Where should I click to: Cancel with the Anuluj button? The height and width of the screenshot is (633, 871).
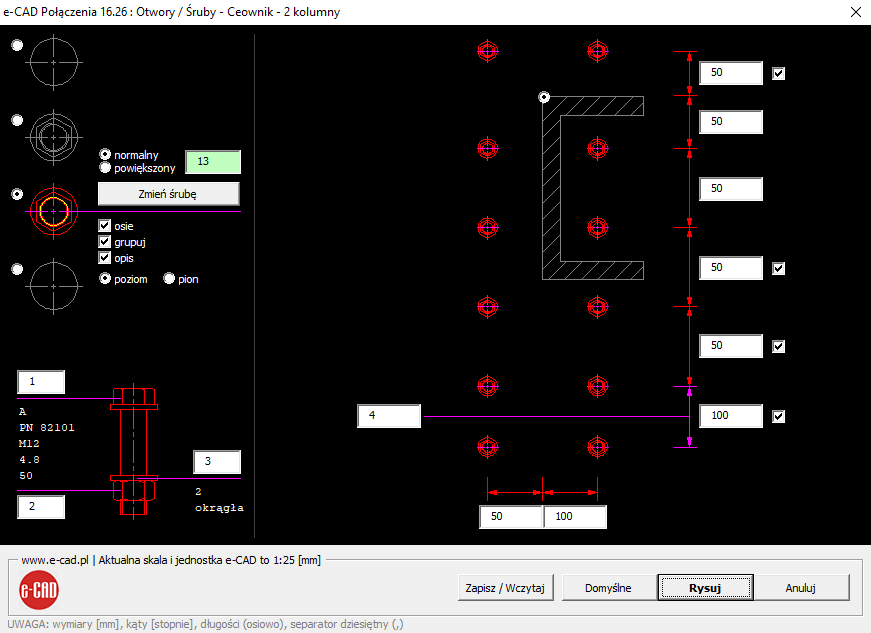pos(800,588)
